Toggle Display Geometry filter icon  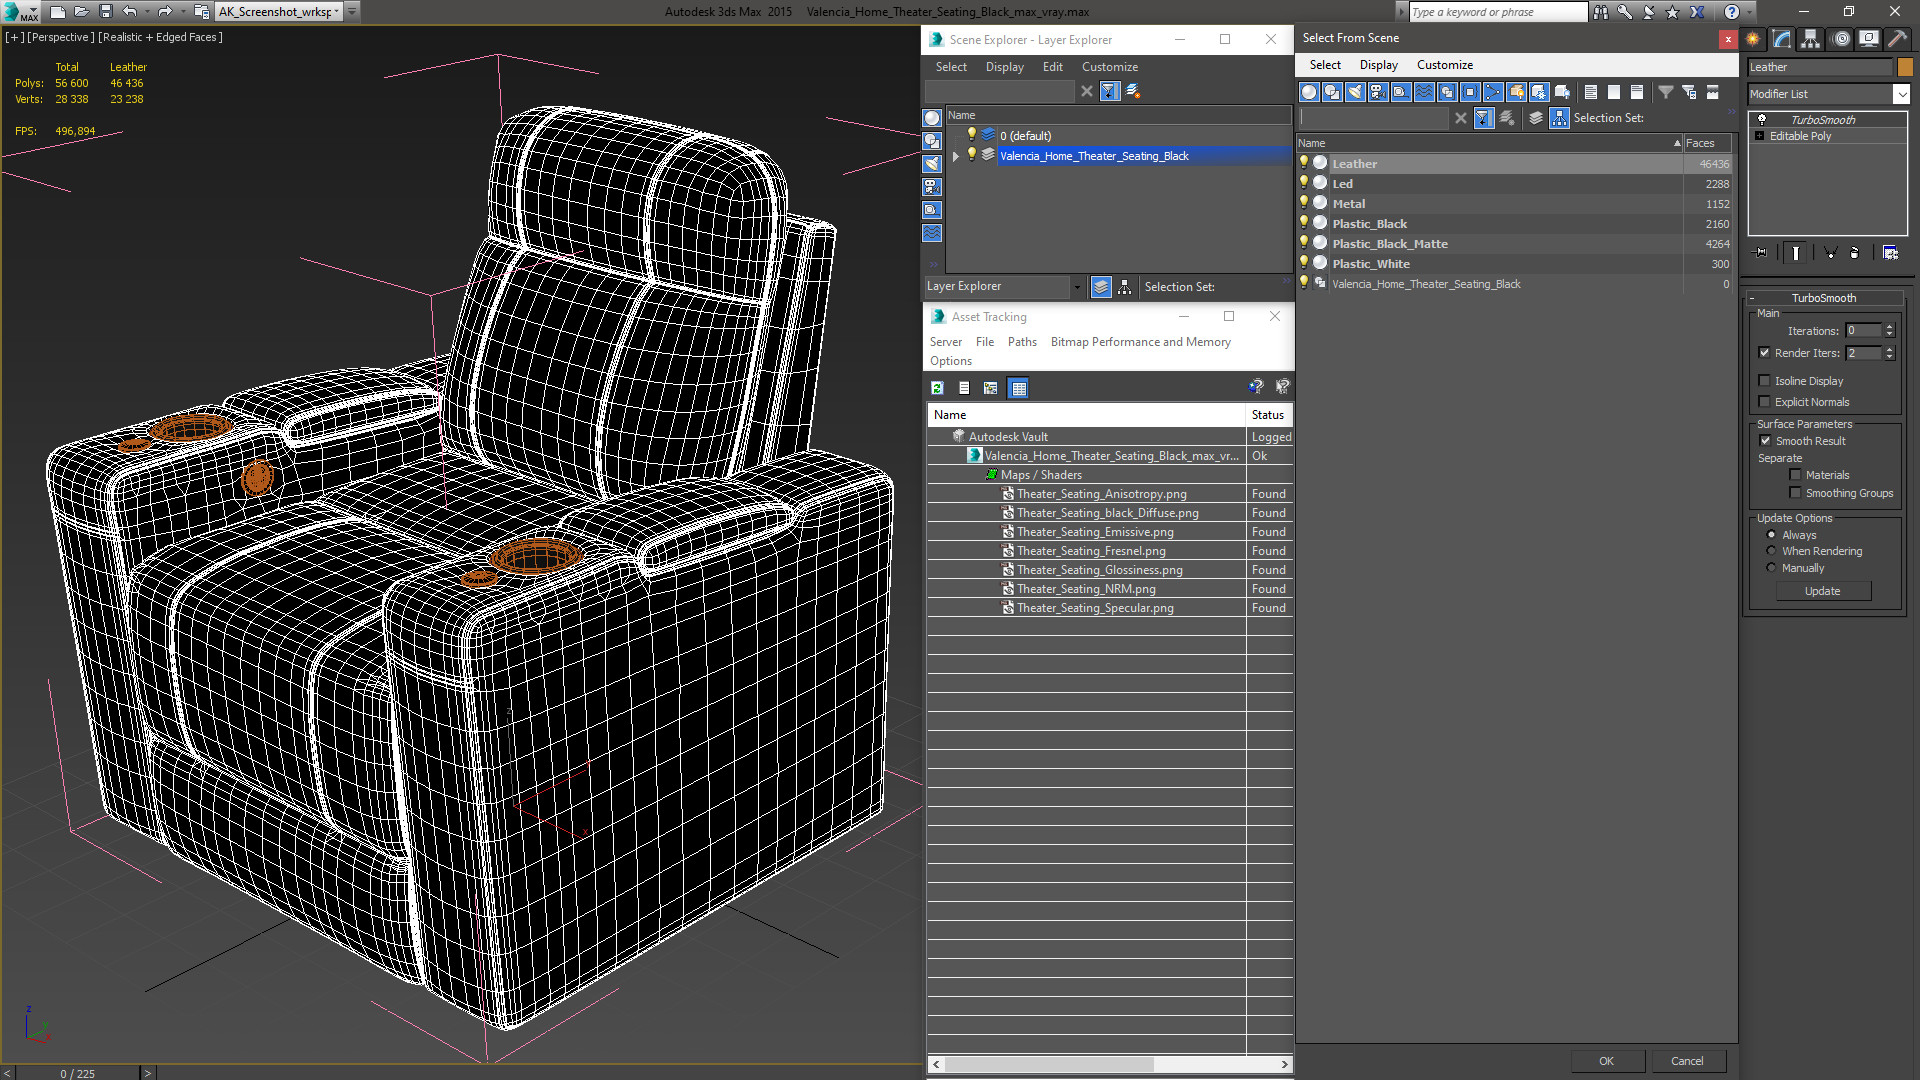(x=1309, y=92)
